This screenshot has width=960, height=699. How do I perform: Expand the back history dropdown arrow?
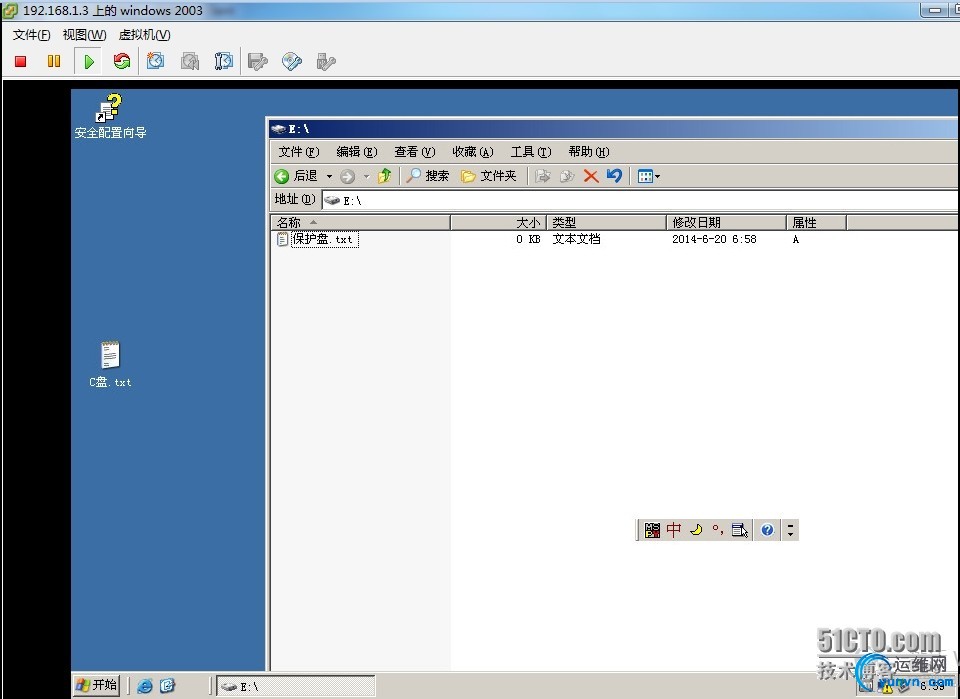(329, 176)
